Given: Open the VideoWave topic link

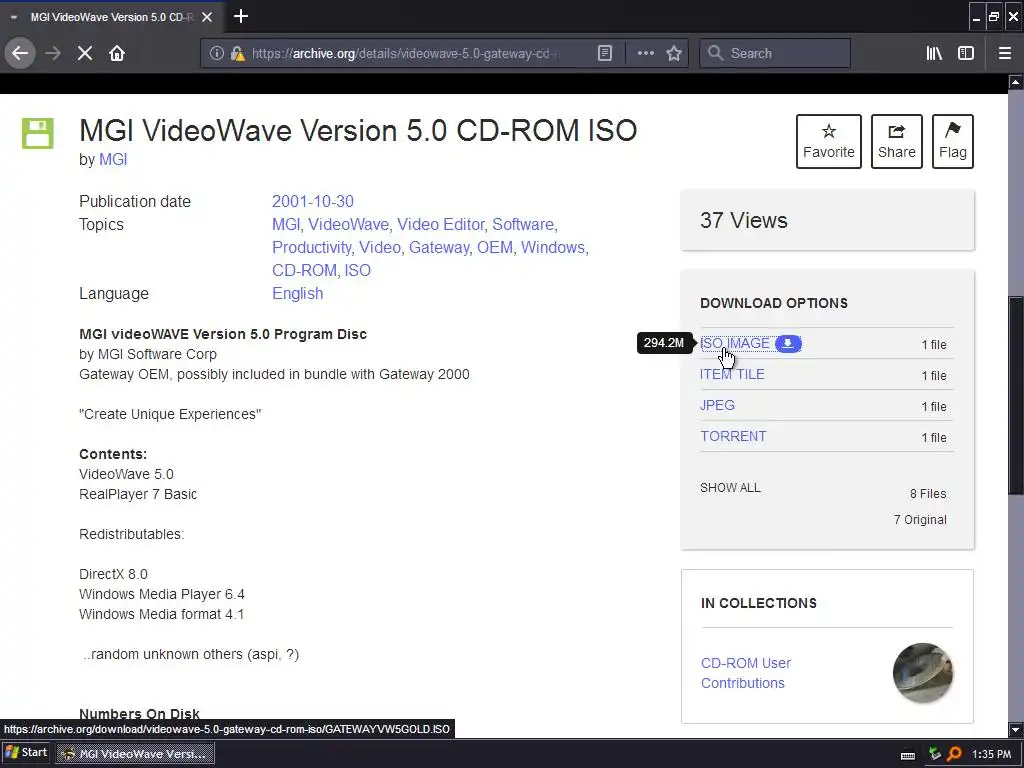Looking at the screenshot, I should (x=348, y=225).
